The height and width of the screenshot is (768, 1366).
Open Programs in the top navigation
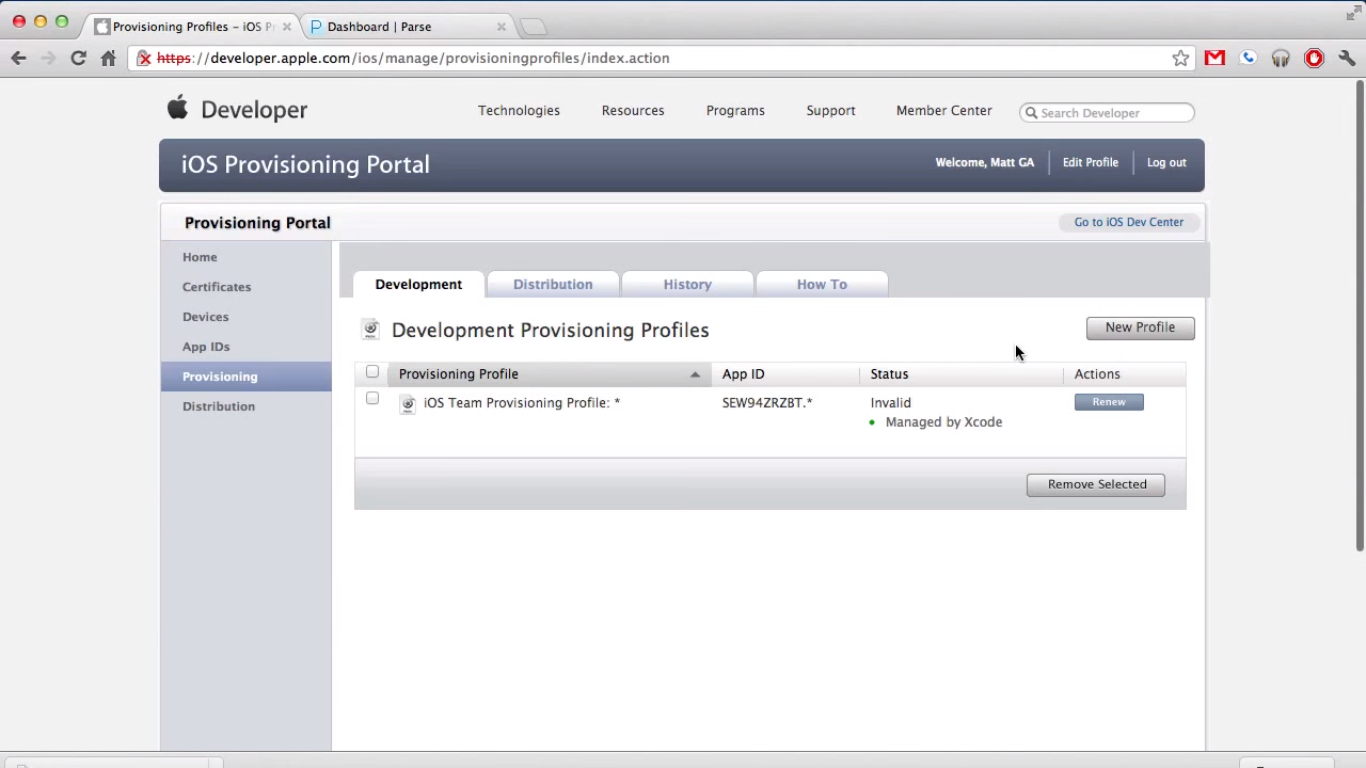click(x=735, y=111)
